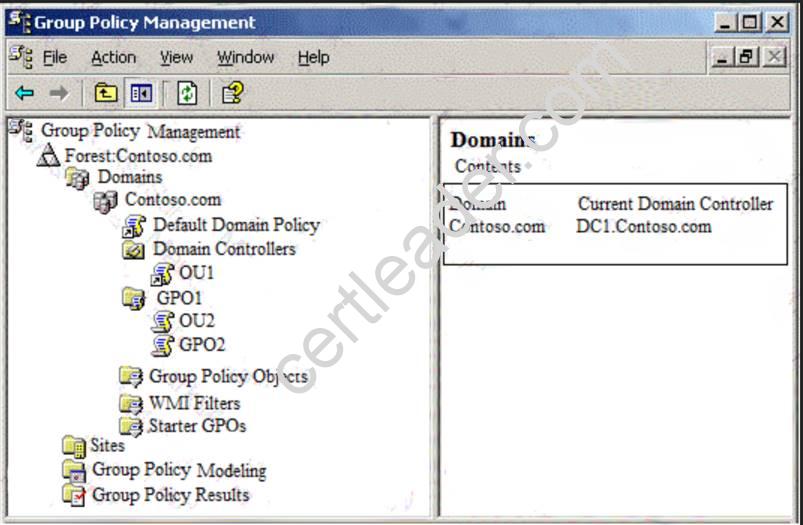This screenshot has height=525, width=803.
Task: Minimize the Group Policy Management window
Action: pos(725,22)
